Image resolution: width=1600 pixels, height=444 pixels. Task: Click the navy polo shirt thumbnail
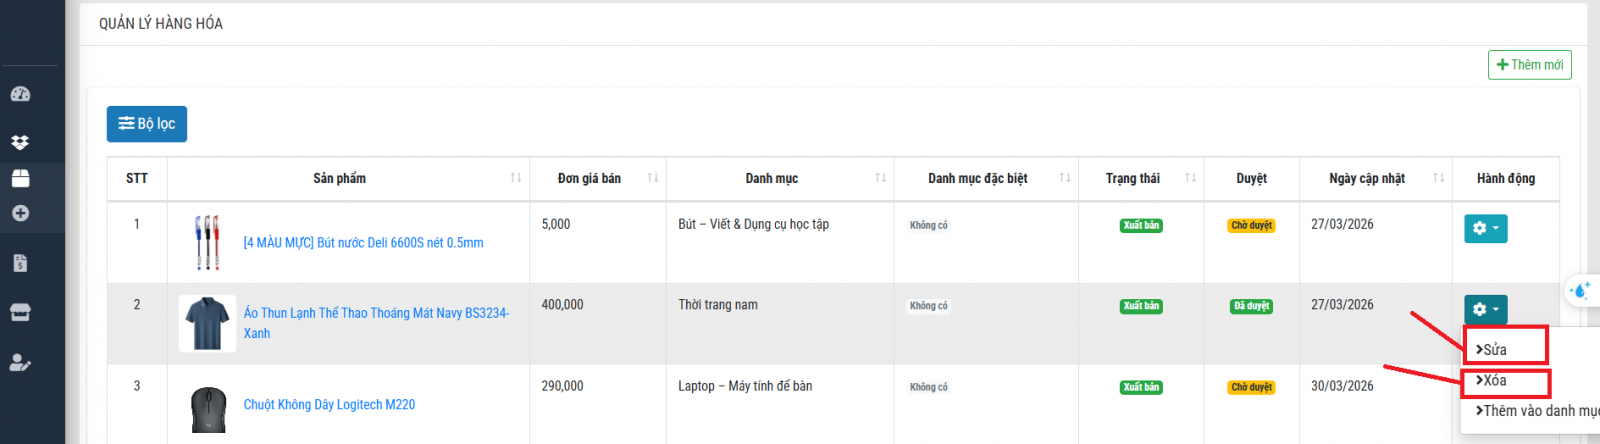coord(207,323)
